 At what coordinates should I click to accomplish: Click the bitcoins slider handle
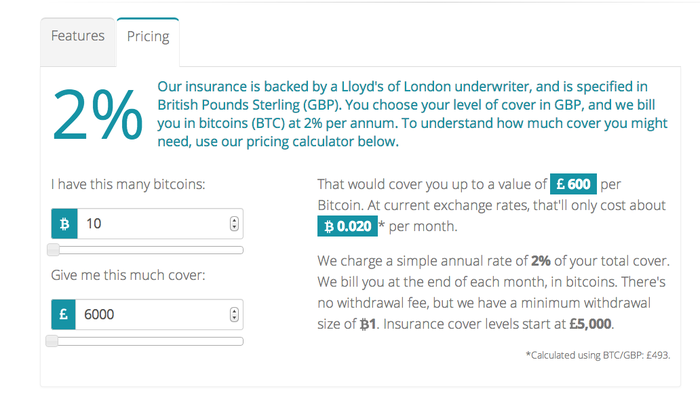54,250
